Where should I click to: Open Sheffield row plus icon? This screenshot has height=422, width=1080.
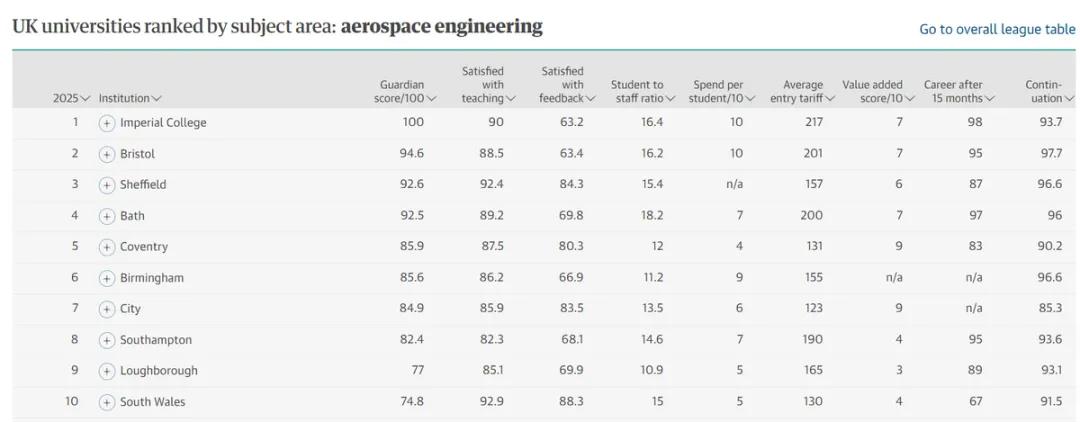(x=106, y=185)
